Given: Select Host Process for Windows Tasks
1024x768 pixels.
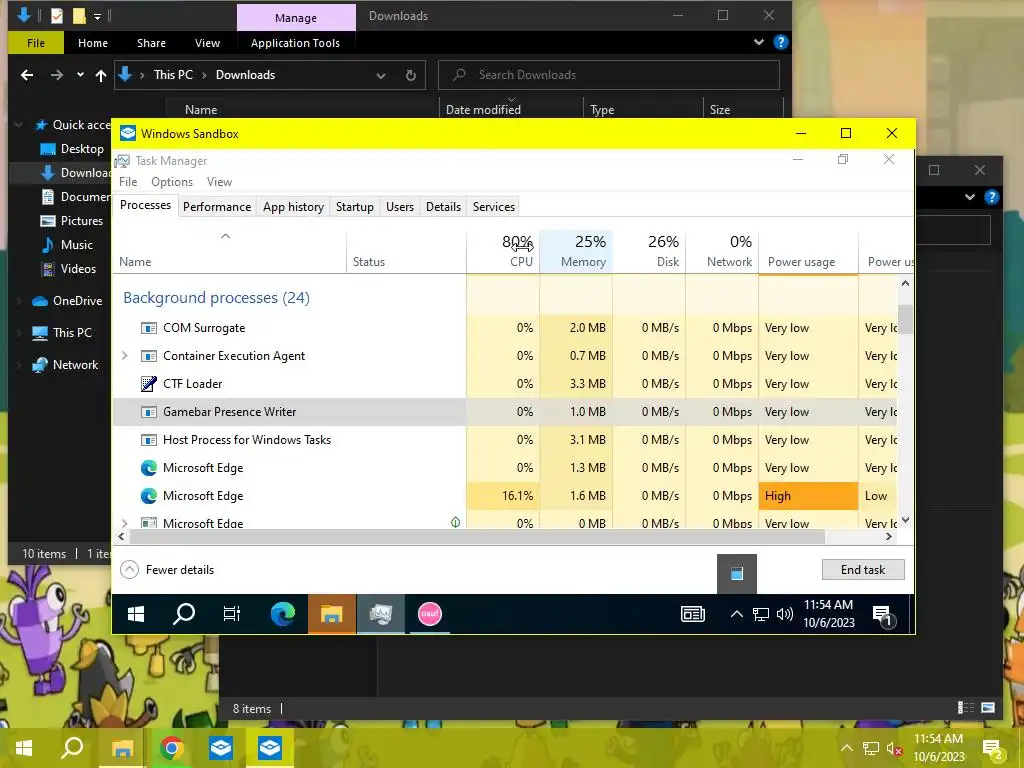Looking at the screenshot, I should coord(505,440).
